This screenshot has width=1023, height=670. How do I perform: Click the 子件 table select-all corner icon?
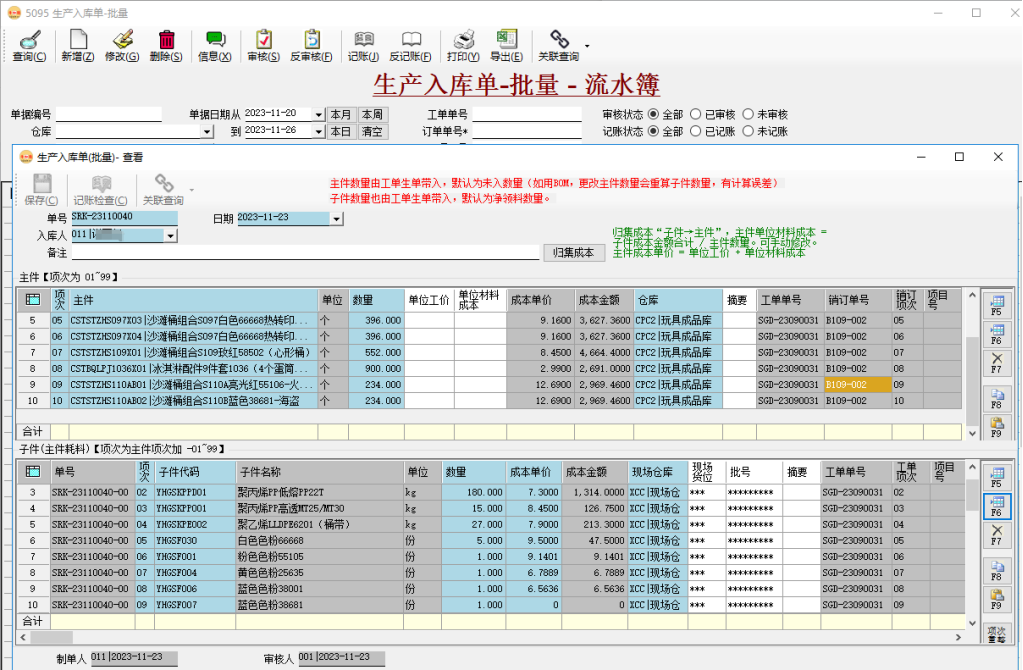(x=33, y=472)
